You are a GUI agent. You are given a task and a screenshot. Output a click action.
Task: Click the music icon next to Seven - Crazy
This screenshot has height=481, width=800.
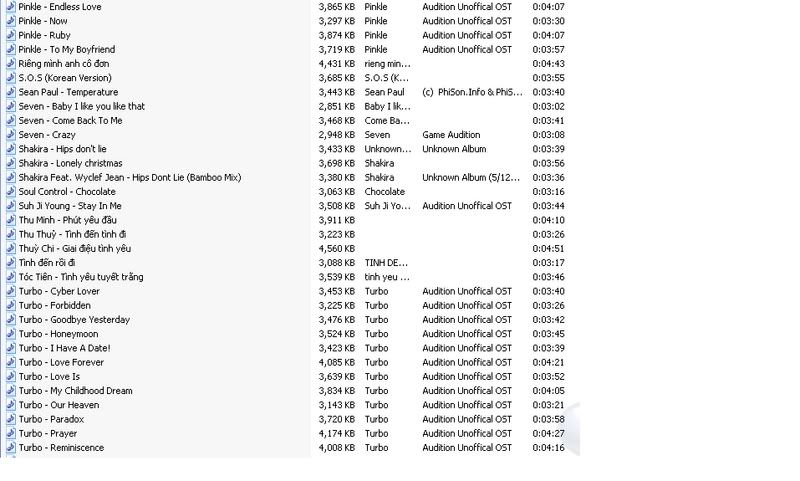pos(11,135)
